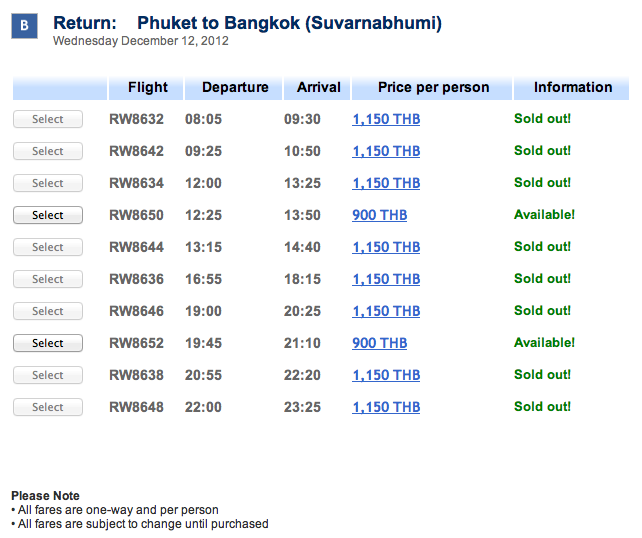642x538 pixels.
Task: Click the Flight column header
Action: click(x=147, y=87)
